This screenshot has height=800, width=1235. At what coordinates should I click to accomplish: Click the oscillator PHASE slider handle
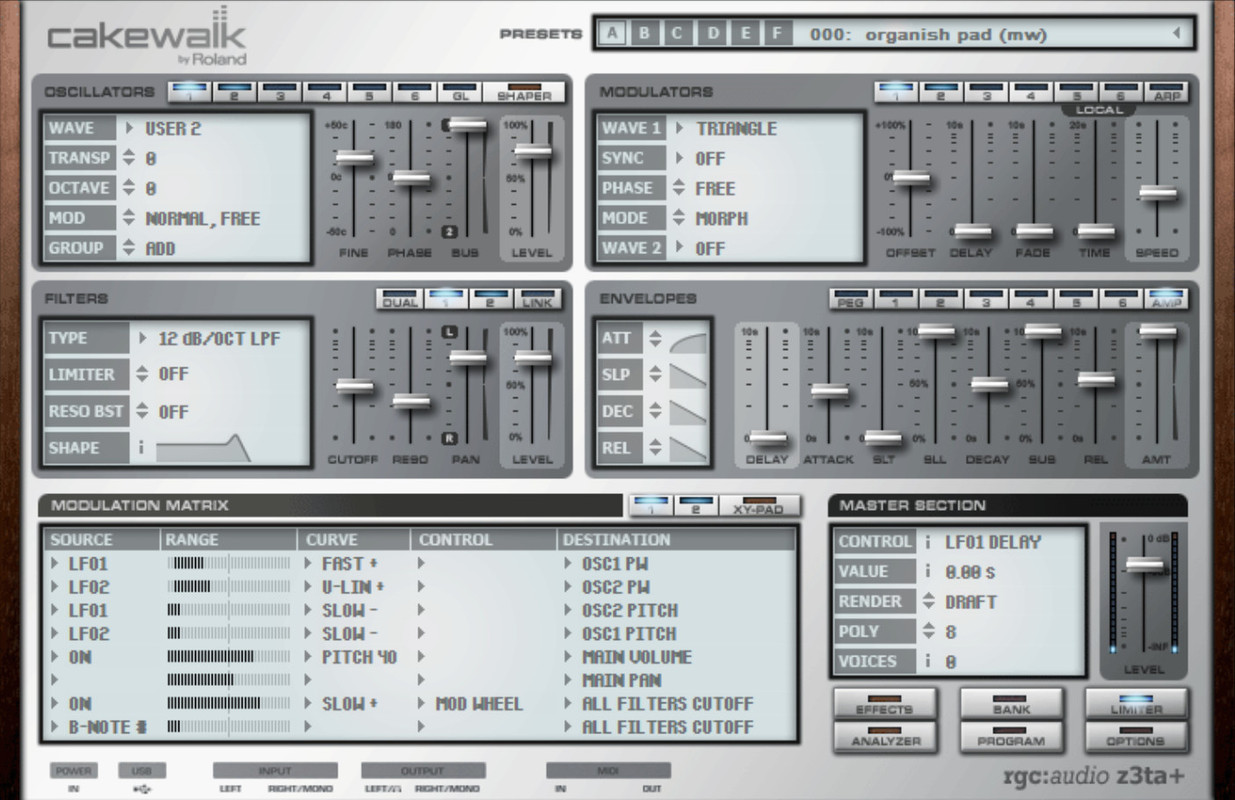[410, 179]
